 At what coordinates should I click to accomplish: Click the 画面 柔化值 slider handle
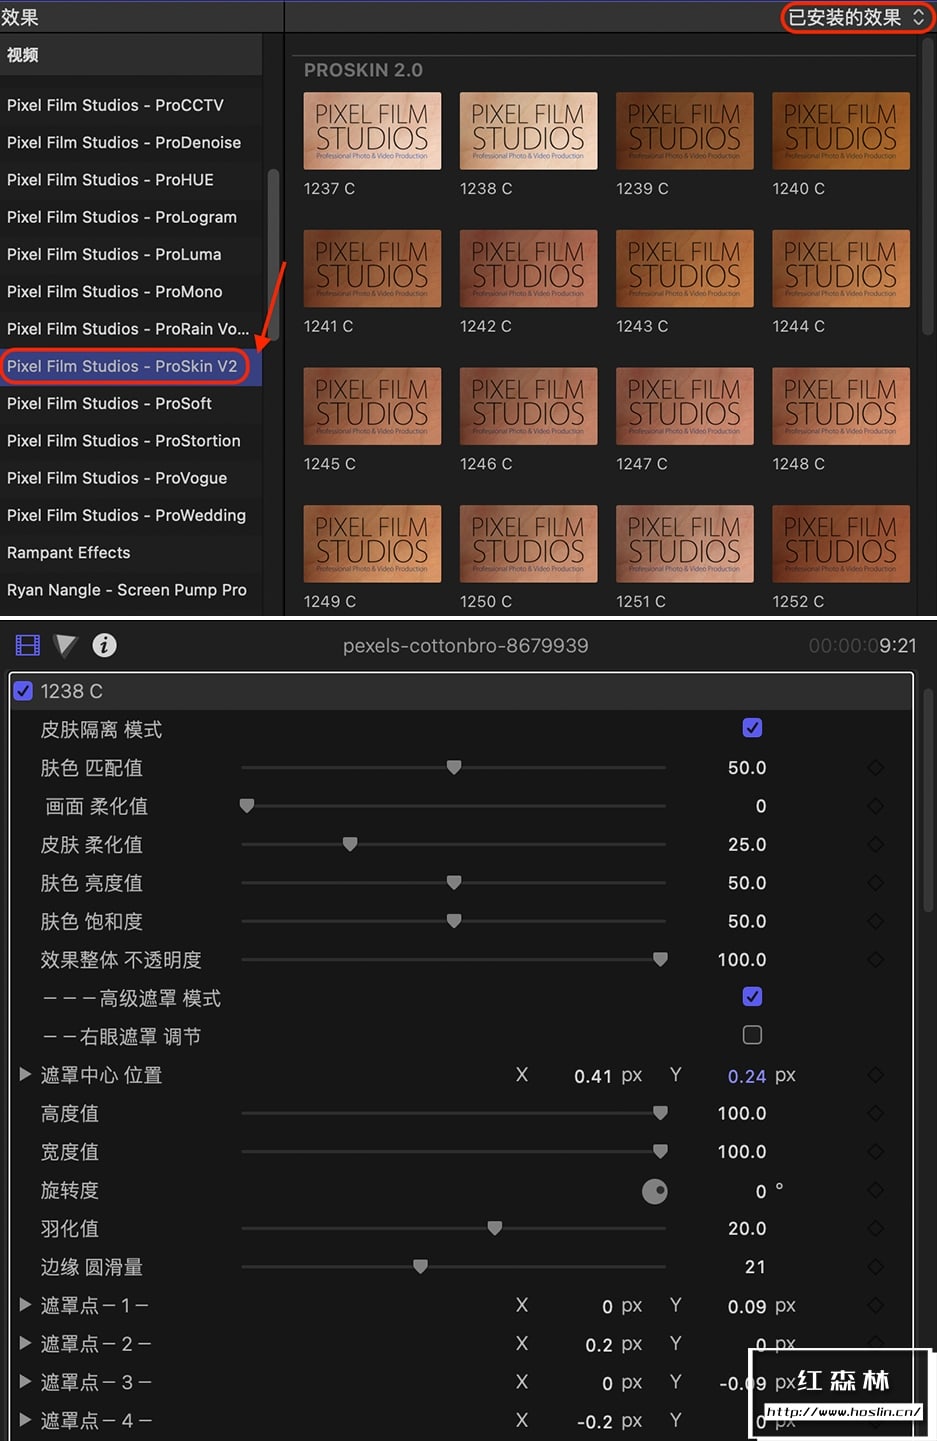[247, 805]
